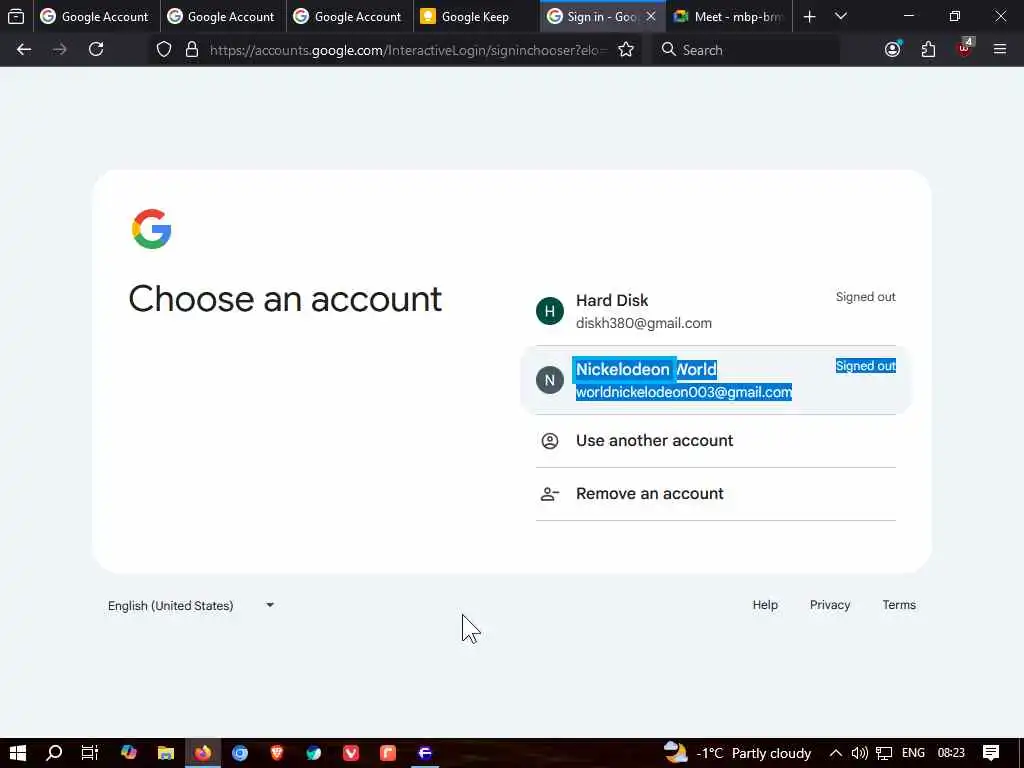1024x768 pixels.
Task: Go back using the browser back arrow
Action: tap(24, 50)
